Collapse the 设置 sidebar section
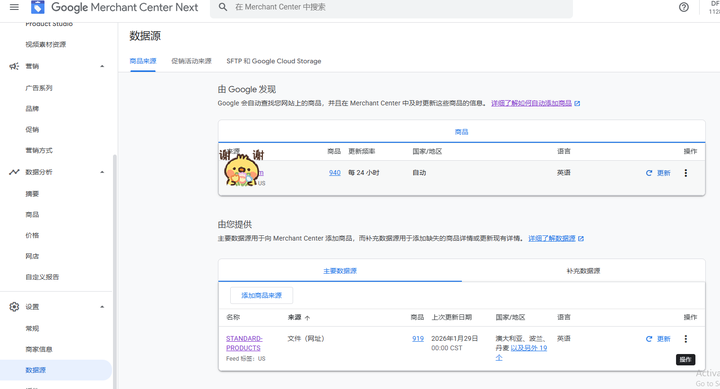 pos(102,307)
